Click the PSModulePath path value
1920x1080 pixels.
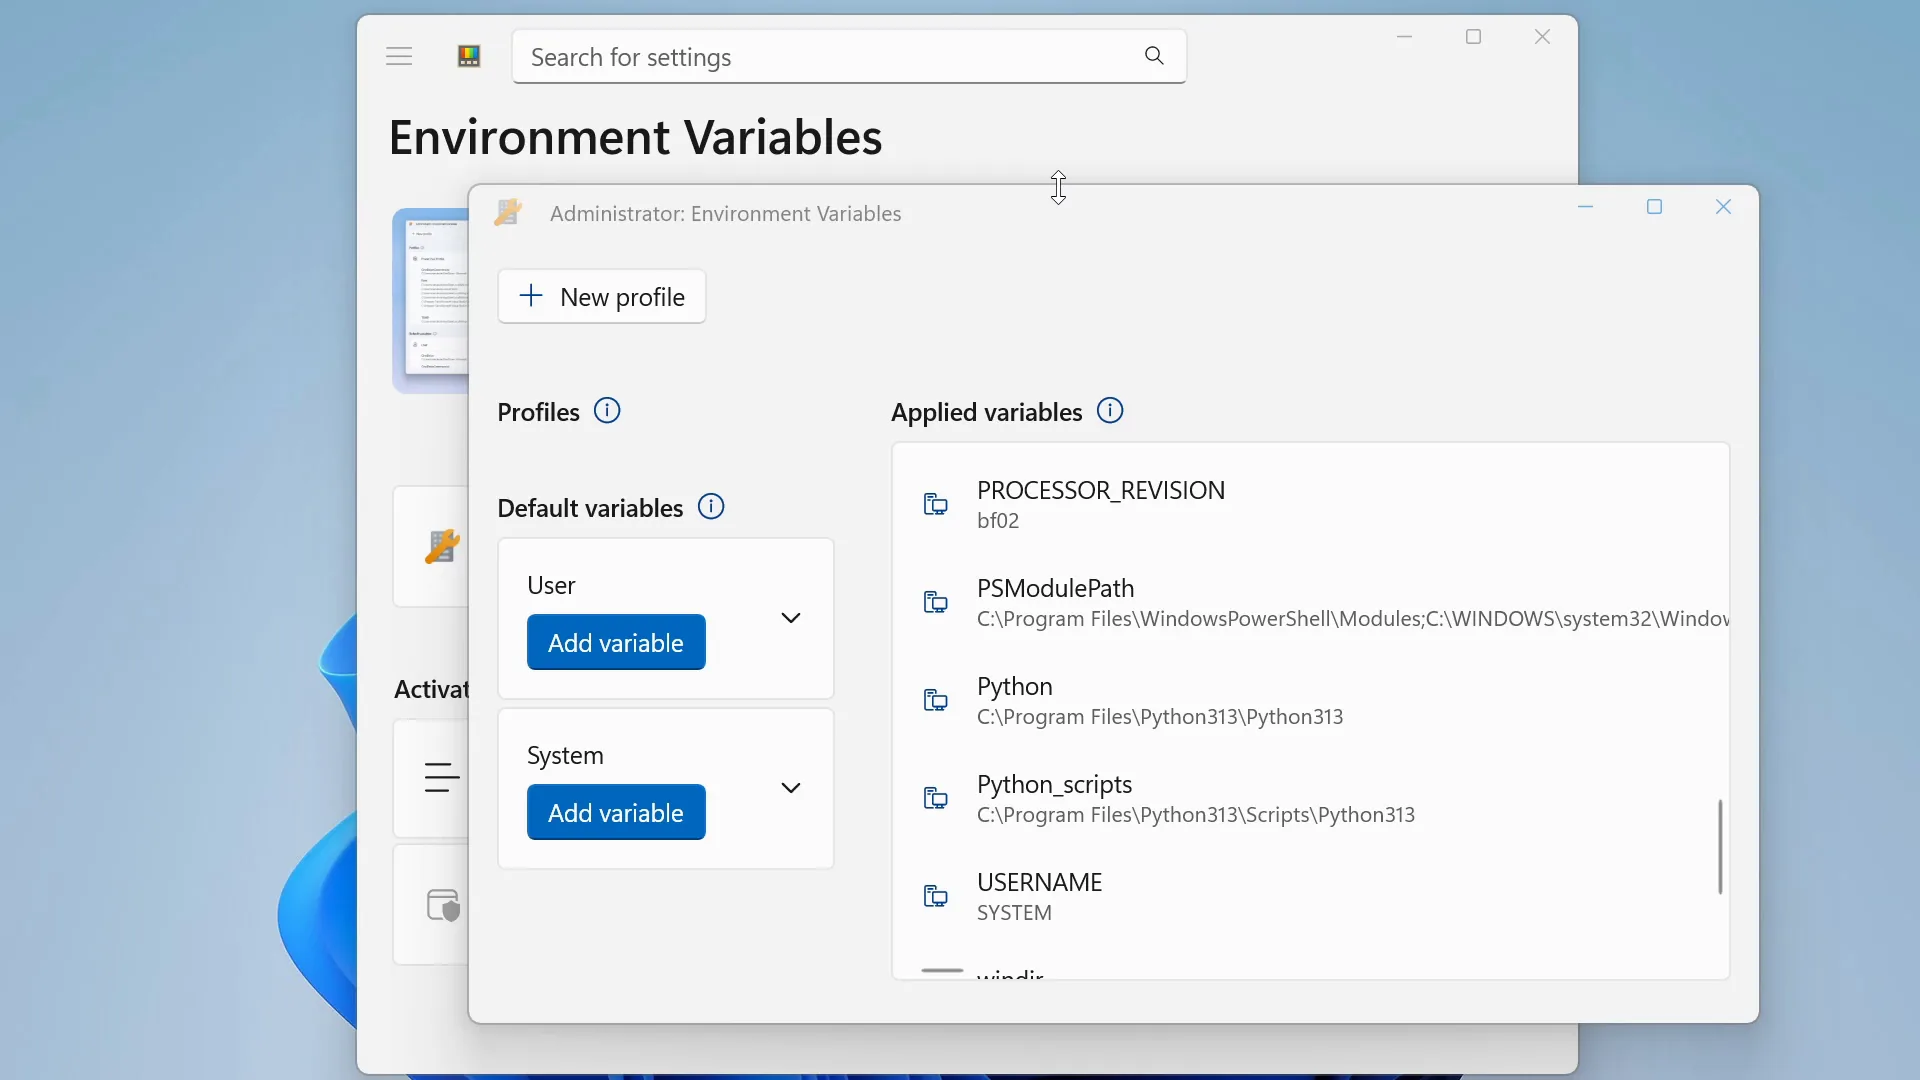tap(1353, 619)
